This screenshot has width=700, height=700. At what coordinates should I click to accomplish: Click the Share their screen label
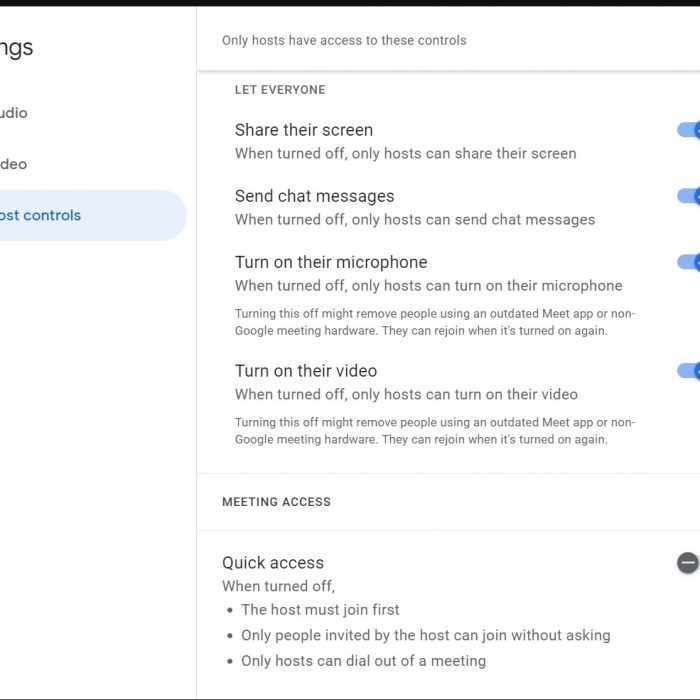[x=304, y=130]
